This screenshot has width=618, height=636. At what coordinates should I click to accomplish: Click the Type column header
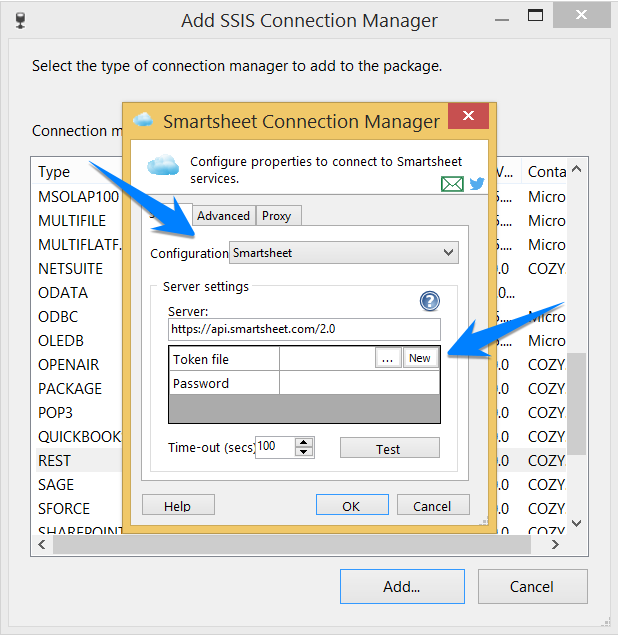point(54,172)
